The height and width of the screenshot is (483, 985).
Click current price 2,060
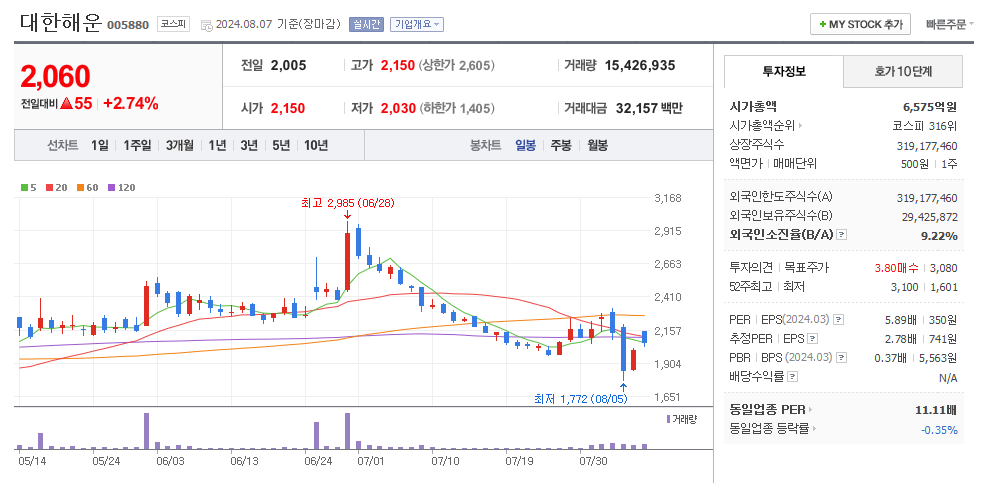click(55, 77)
